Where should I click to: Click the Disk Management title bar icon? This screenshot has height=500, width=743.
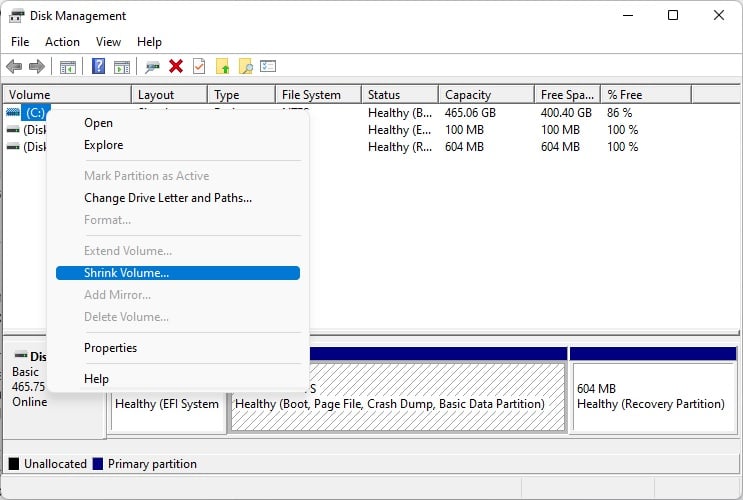17,16
